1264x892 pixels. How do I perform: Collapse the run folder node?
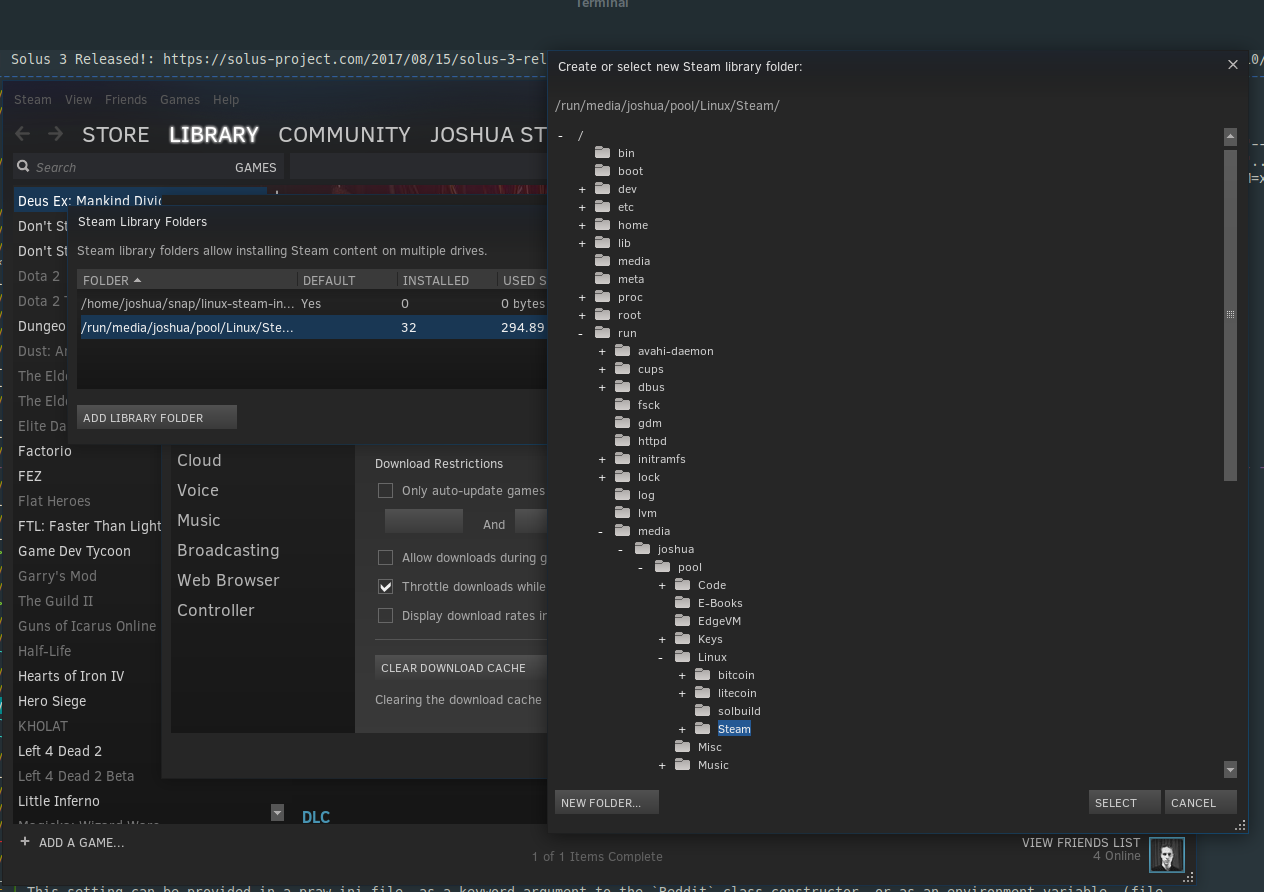pyautogui.click(x=582, y=333)
